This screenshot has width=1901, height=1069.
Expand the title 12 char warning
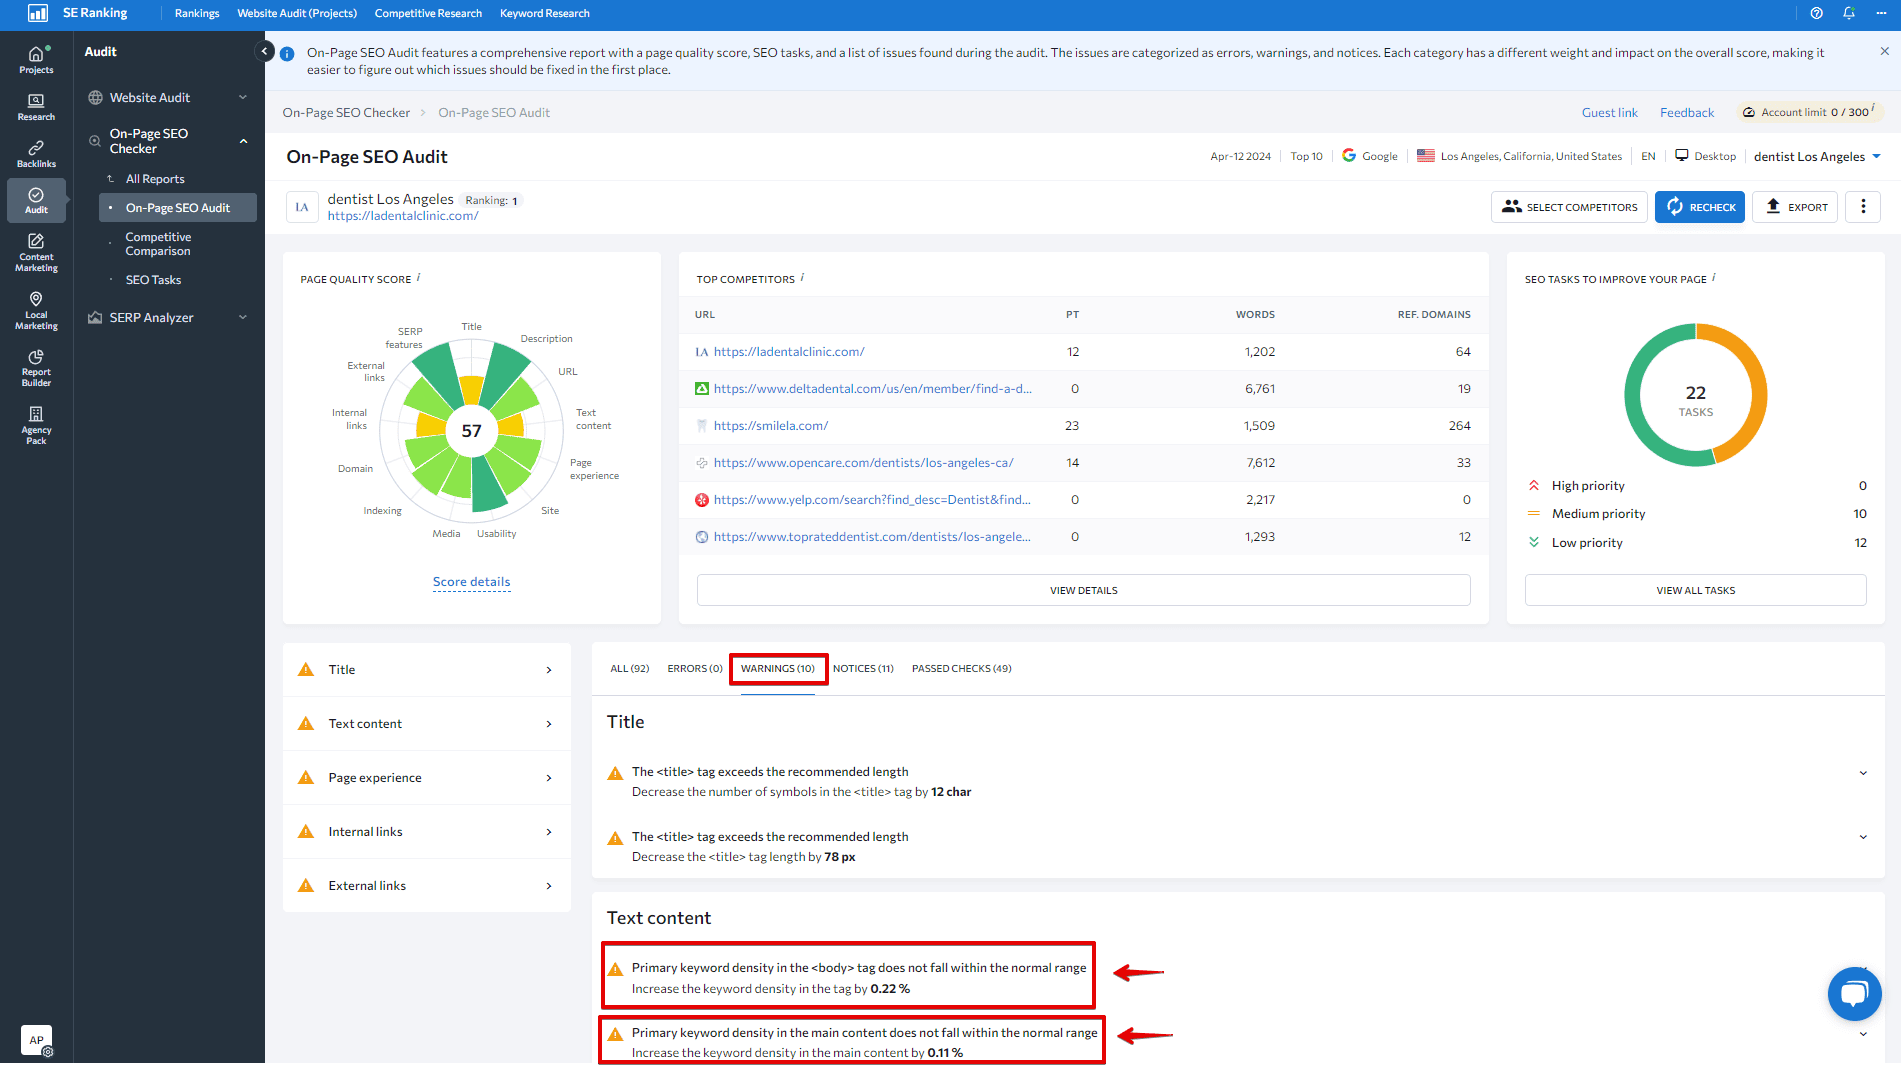point(1863,773)
